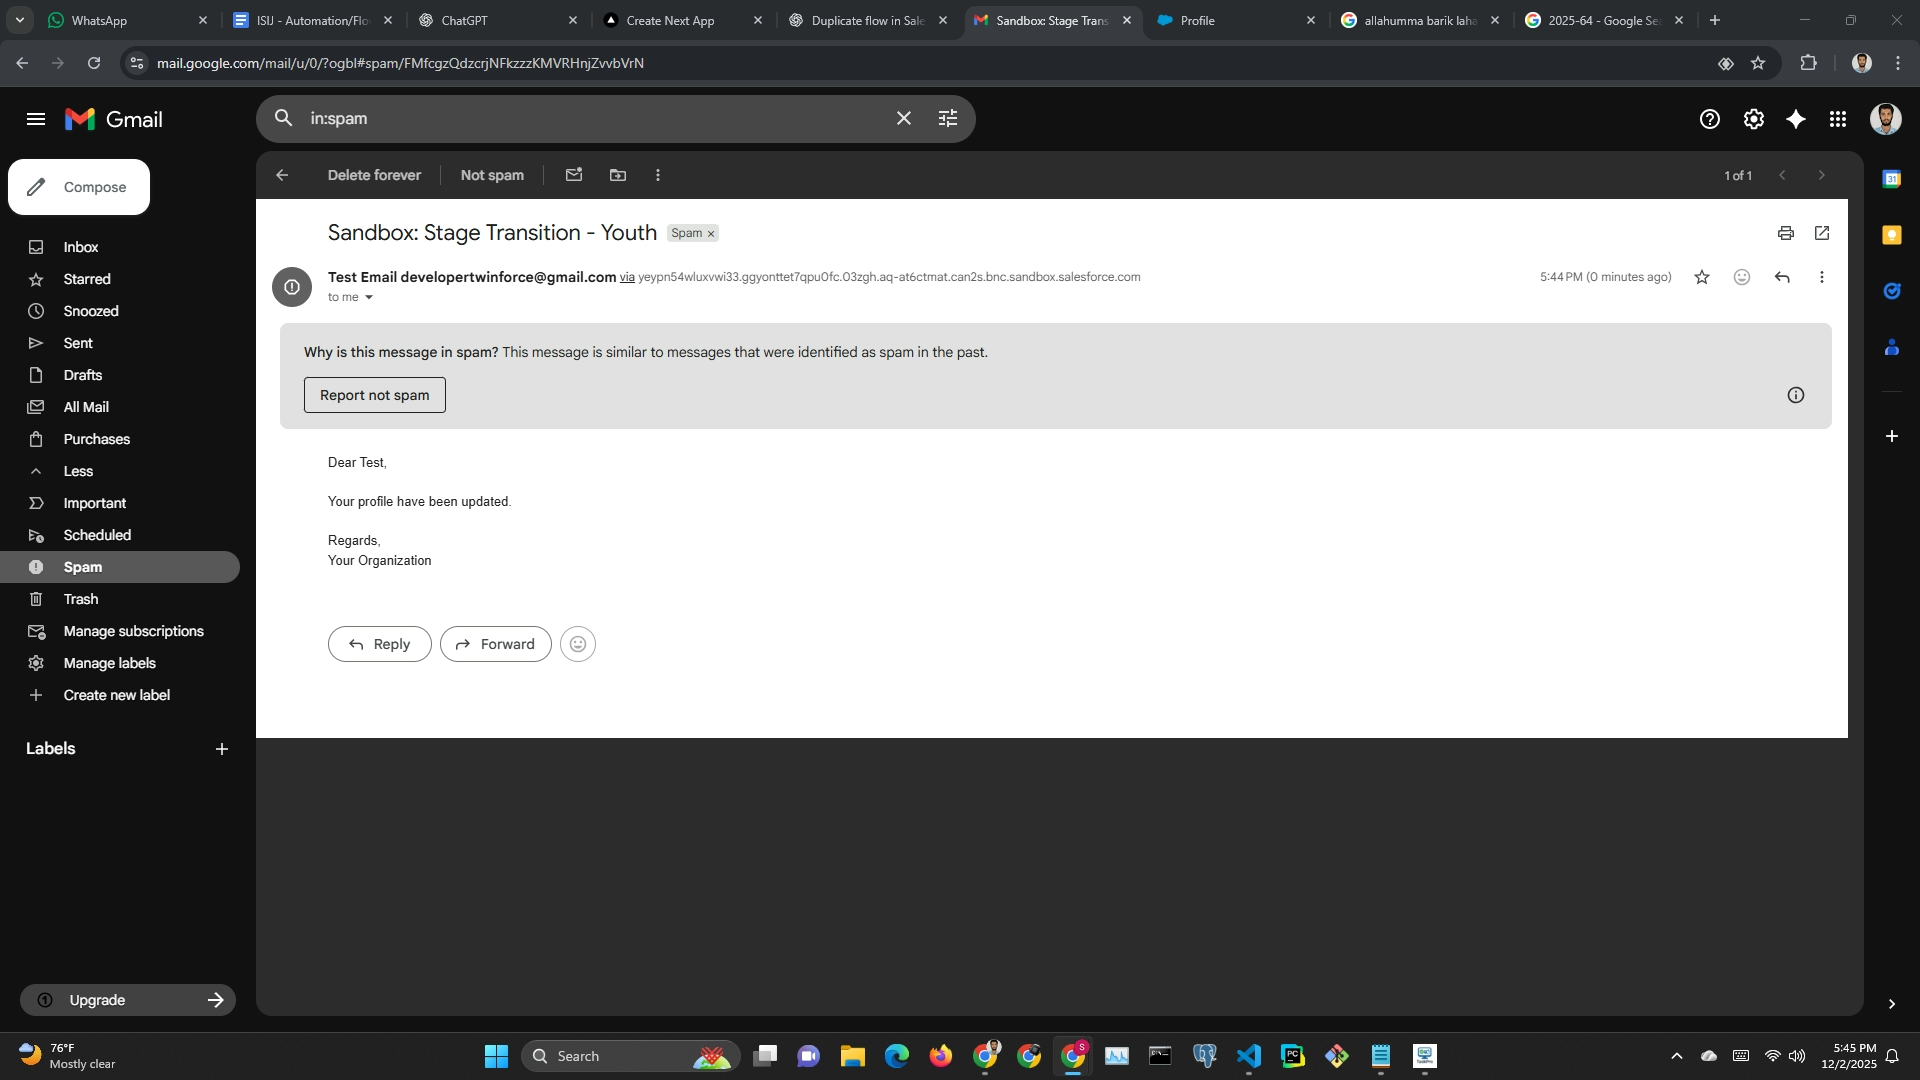Collapse sidebar labels with Less
The height and width of the screenshot is (1080, 1920).
click(x=78, y=471)
